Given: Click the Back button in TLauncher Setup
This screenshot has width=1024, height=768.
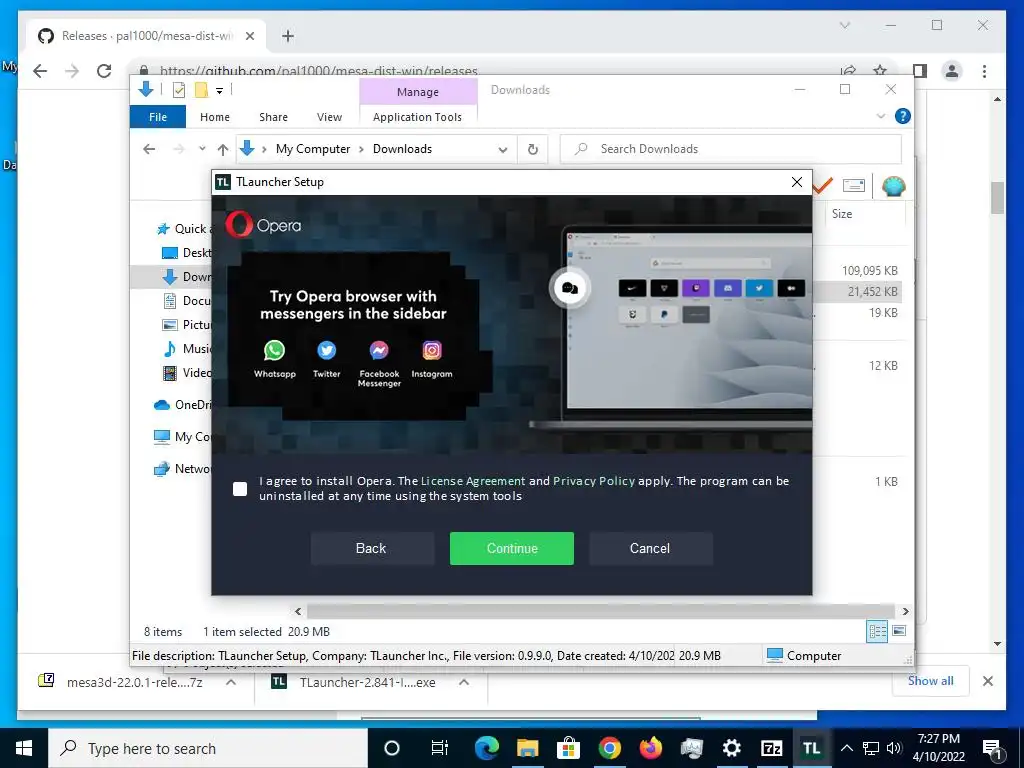Looking at the screenshot, I should pos(371,549).
